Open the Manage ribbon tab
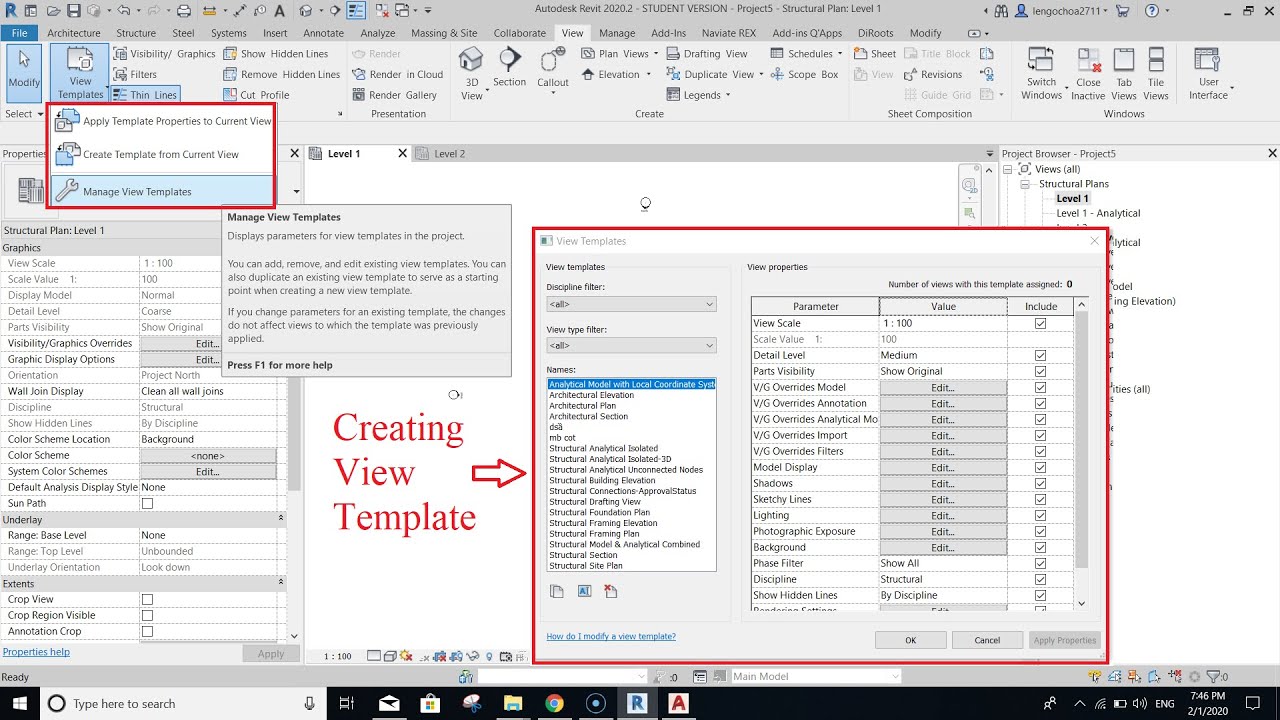The height and width of the screenshot is (720, 1280). [617, 33]
